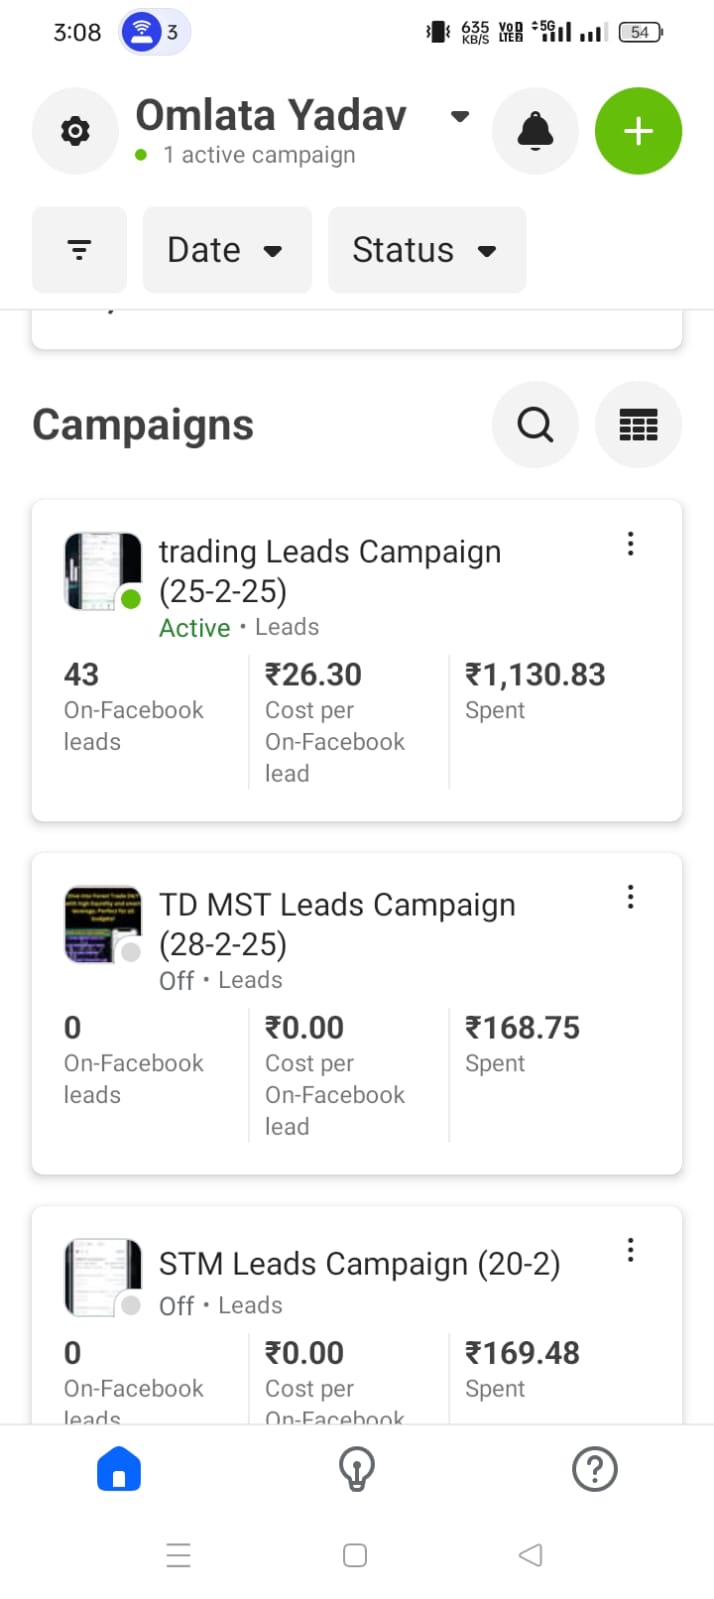
Task: Expand the Date dropdown
Action: click(227, 250)
